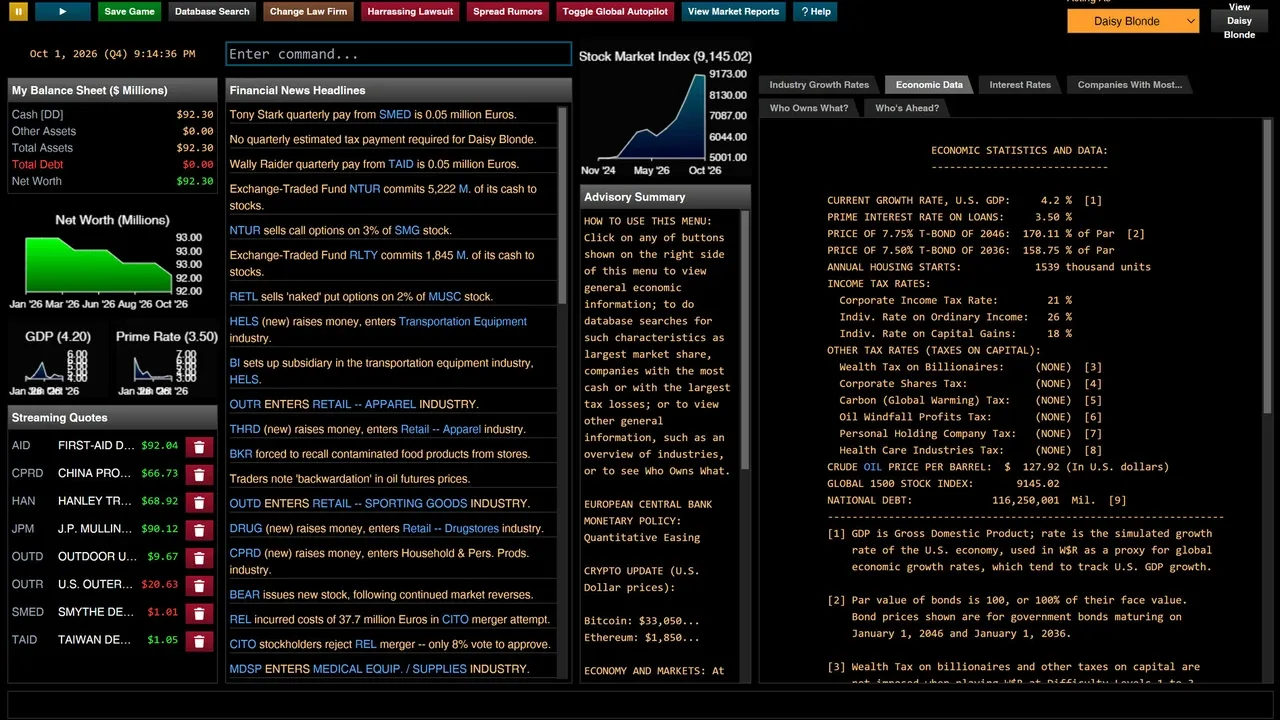Click the Spread Rumors button
Viewport: 1280px width, 720px height.
[507, 12]
